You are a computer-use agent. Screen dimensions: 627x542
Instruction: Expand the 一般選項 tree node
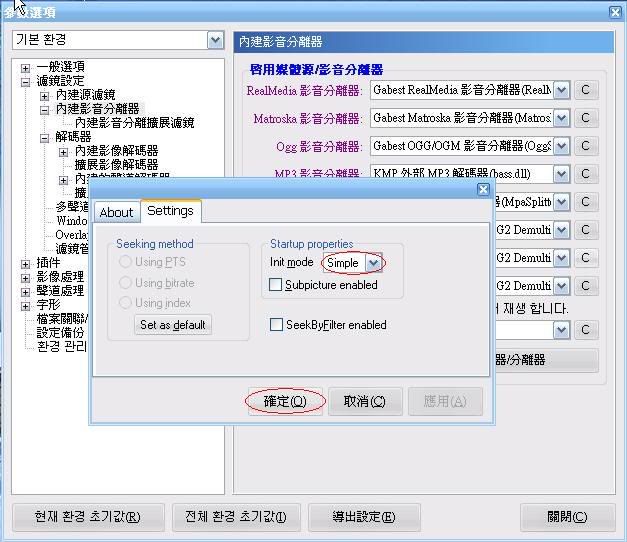26,67
